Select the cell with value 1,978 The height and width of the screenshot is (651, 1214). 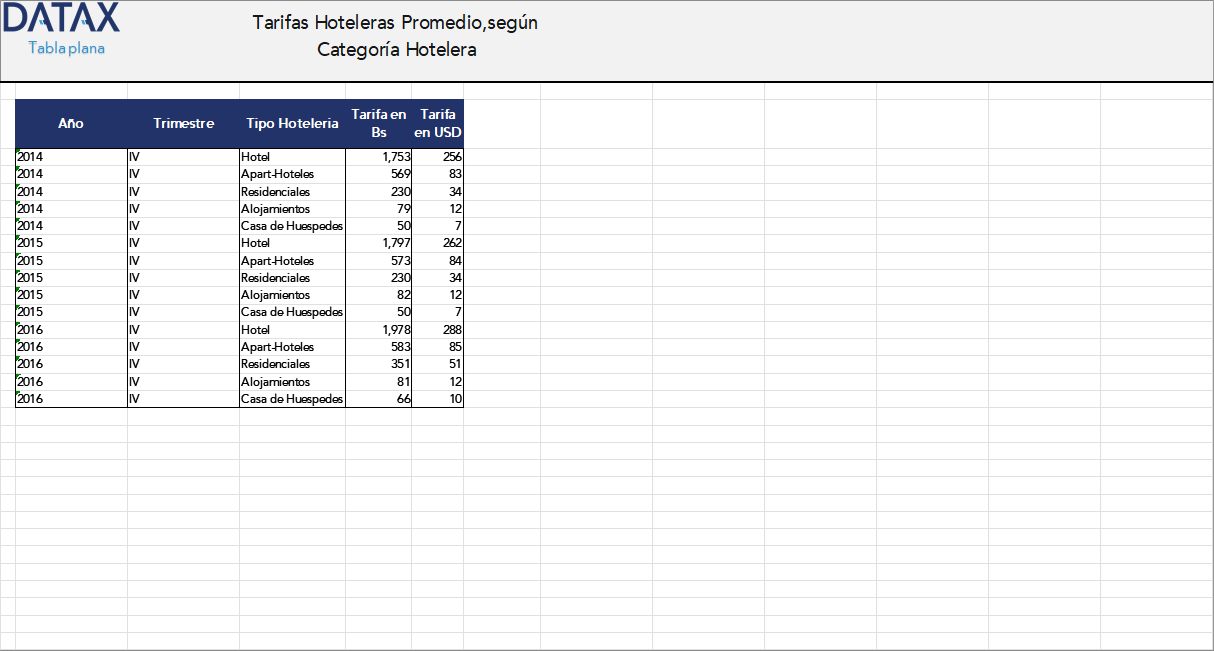click(378, 330)
